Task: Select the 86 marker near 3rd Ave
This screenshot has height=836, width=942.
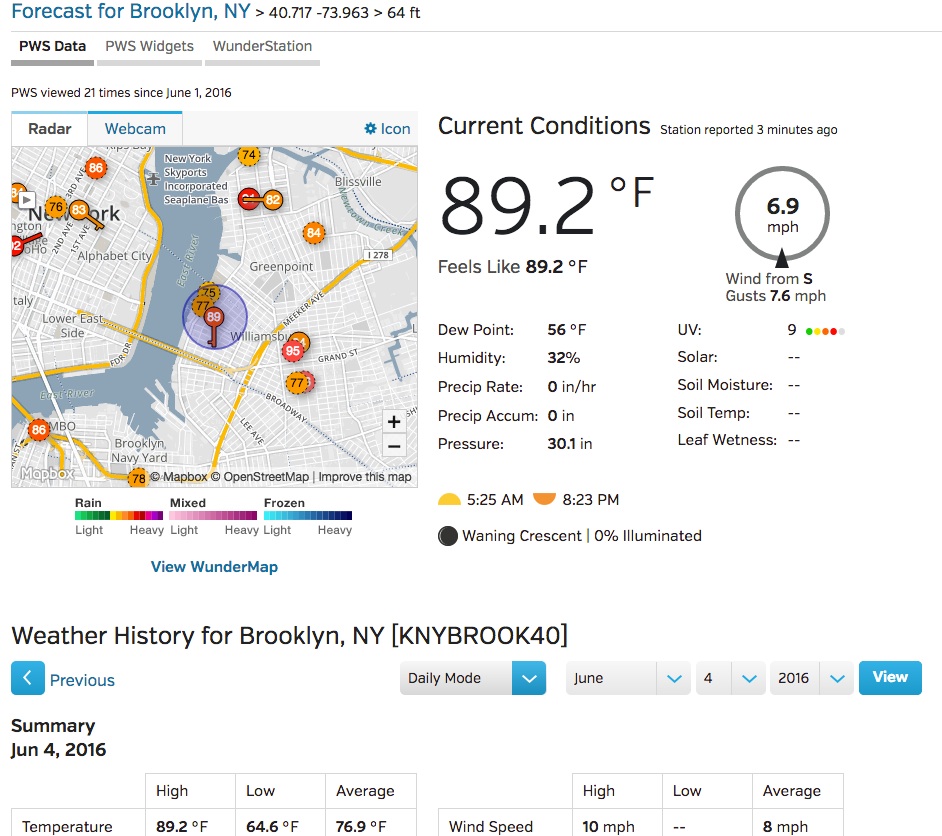Action: tap(96, 168)
